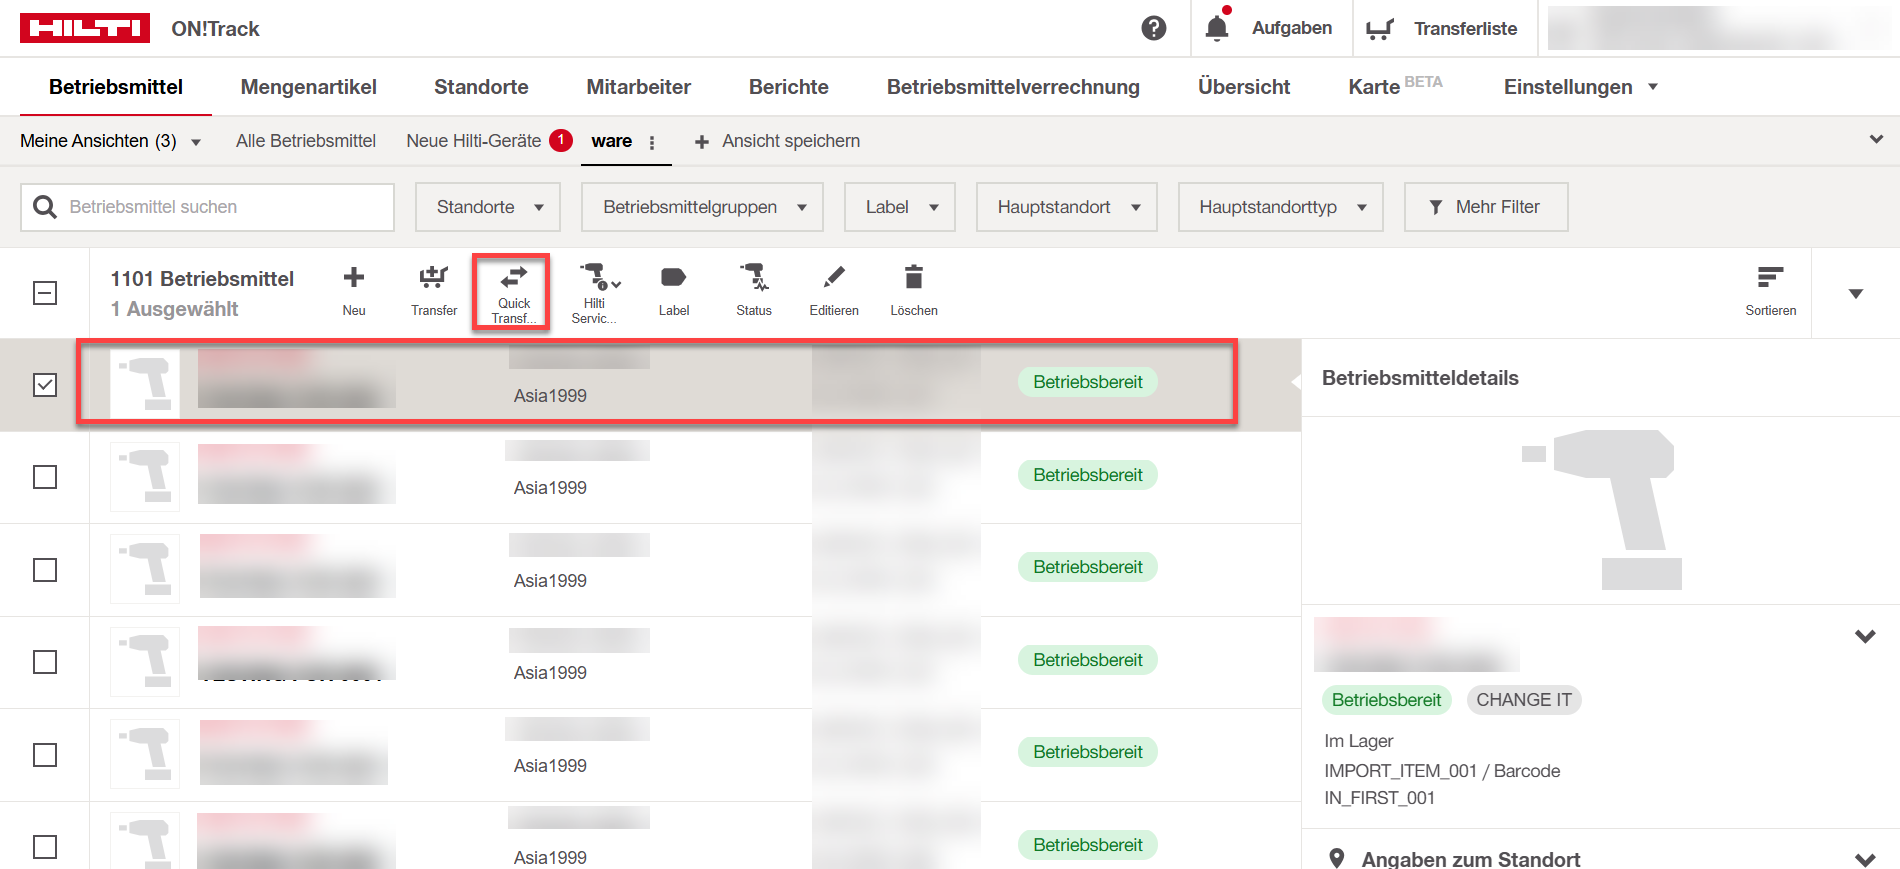Open Sortieren sort options
Image resolution: width=1900 pixels, height=869 pixels.
click(1771, 291)
